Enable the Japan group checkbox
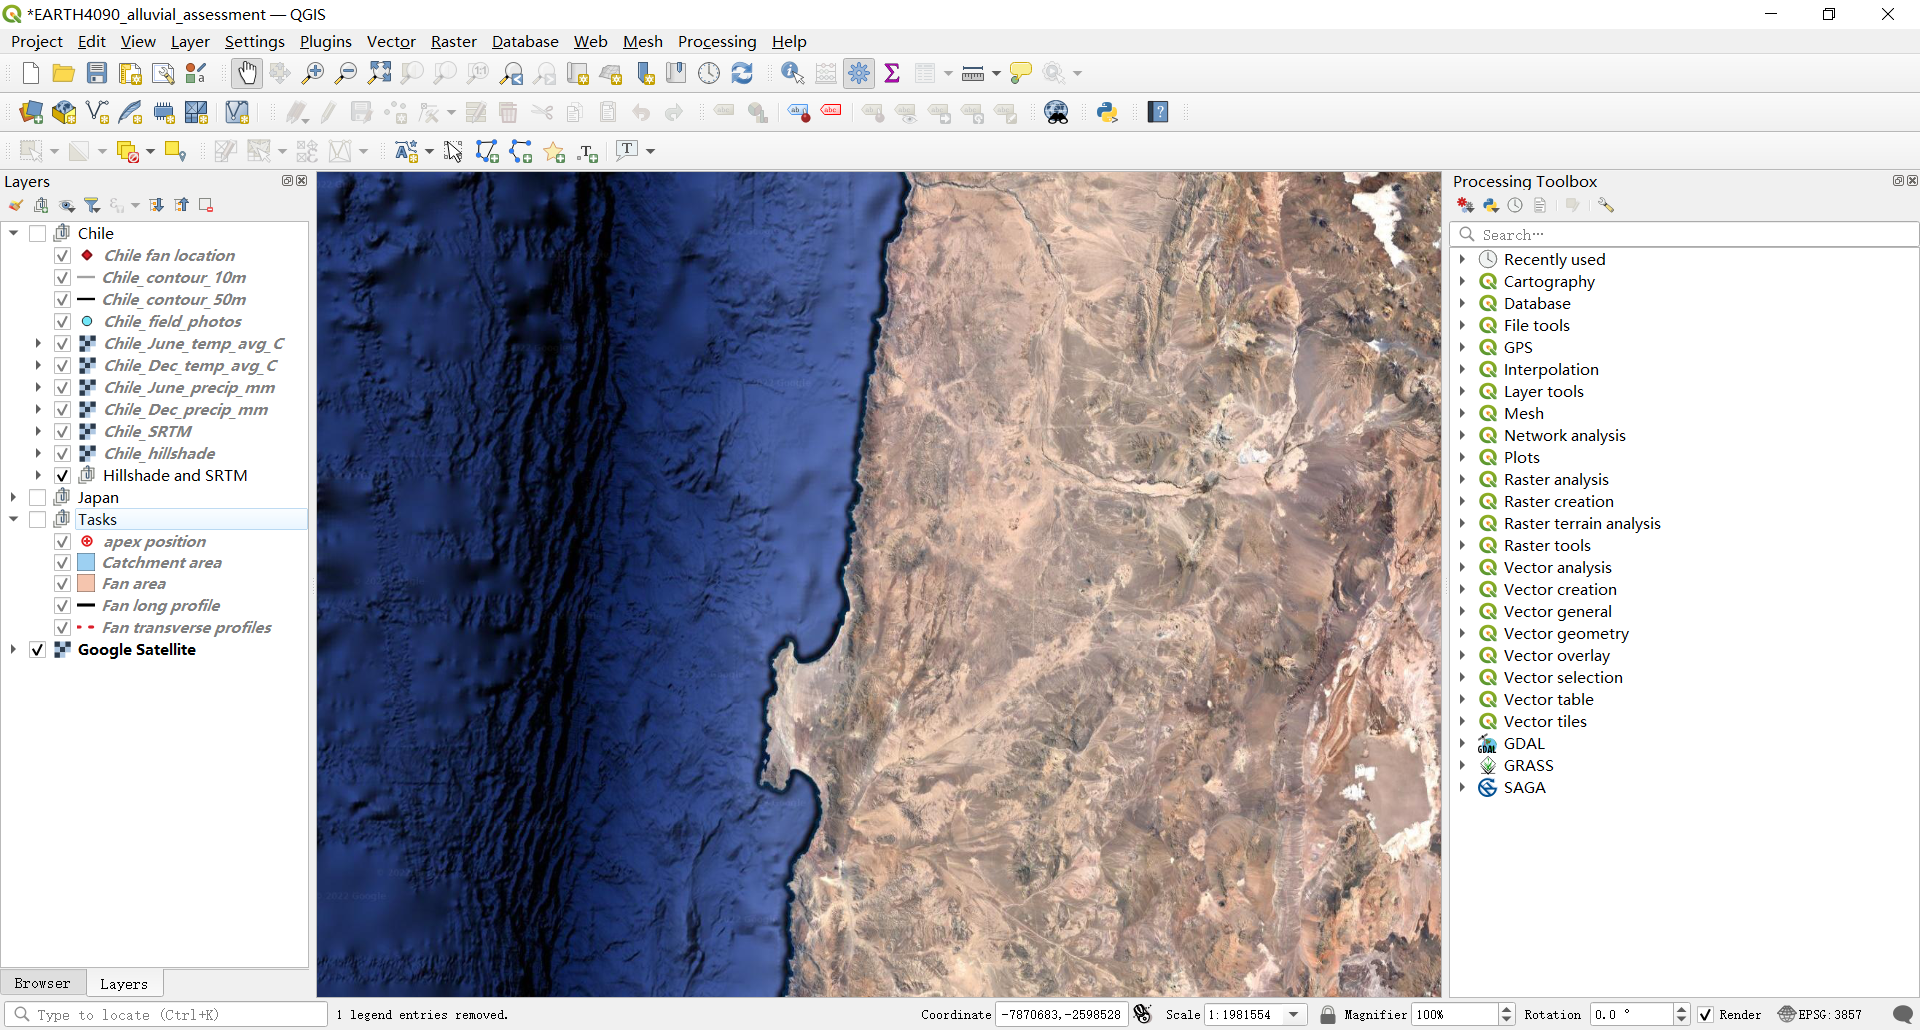The height and width of the screenshot is (1030, 1920). (x=38, y=497)
